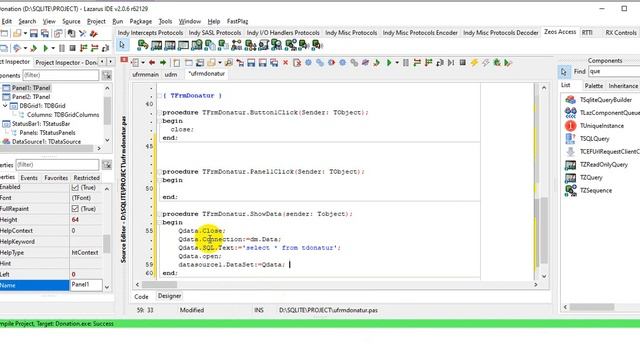Click the open folder icon in main toolbar
The image size is (640, 360).
click(17, 34)
